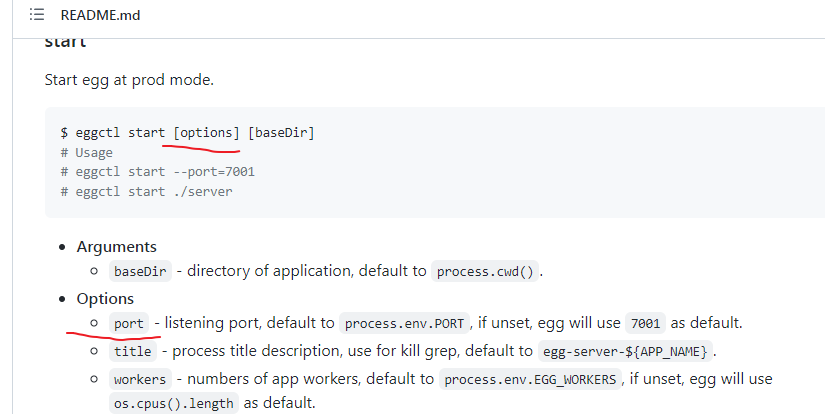This screenshot has height=414, width=825.
Task: Click the '$ eggctl start [options] [baseDir]' code line
Action: click(187, 133)
